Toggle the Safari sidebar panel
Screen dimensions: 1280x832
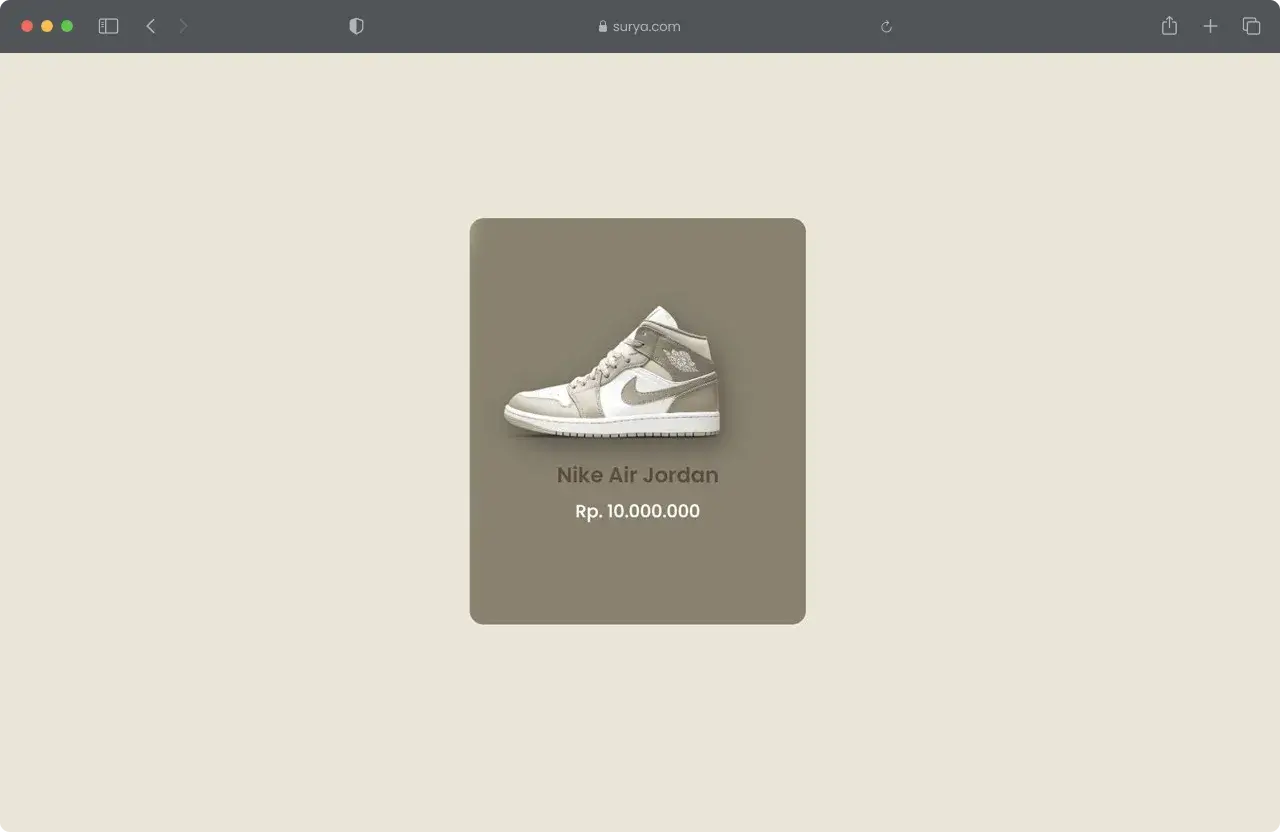[108, 26]
